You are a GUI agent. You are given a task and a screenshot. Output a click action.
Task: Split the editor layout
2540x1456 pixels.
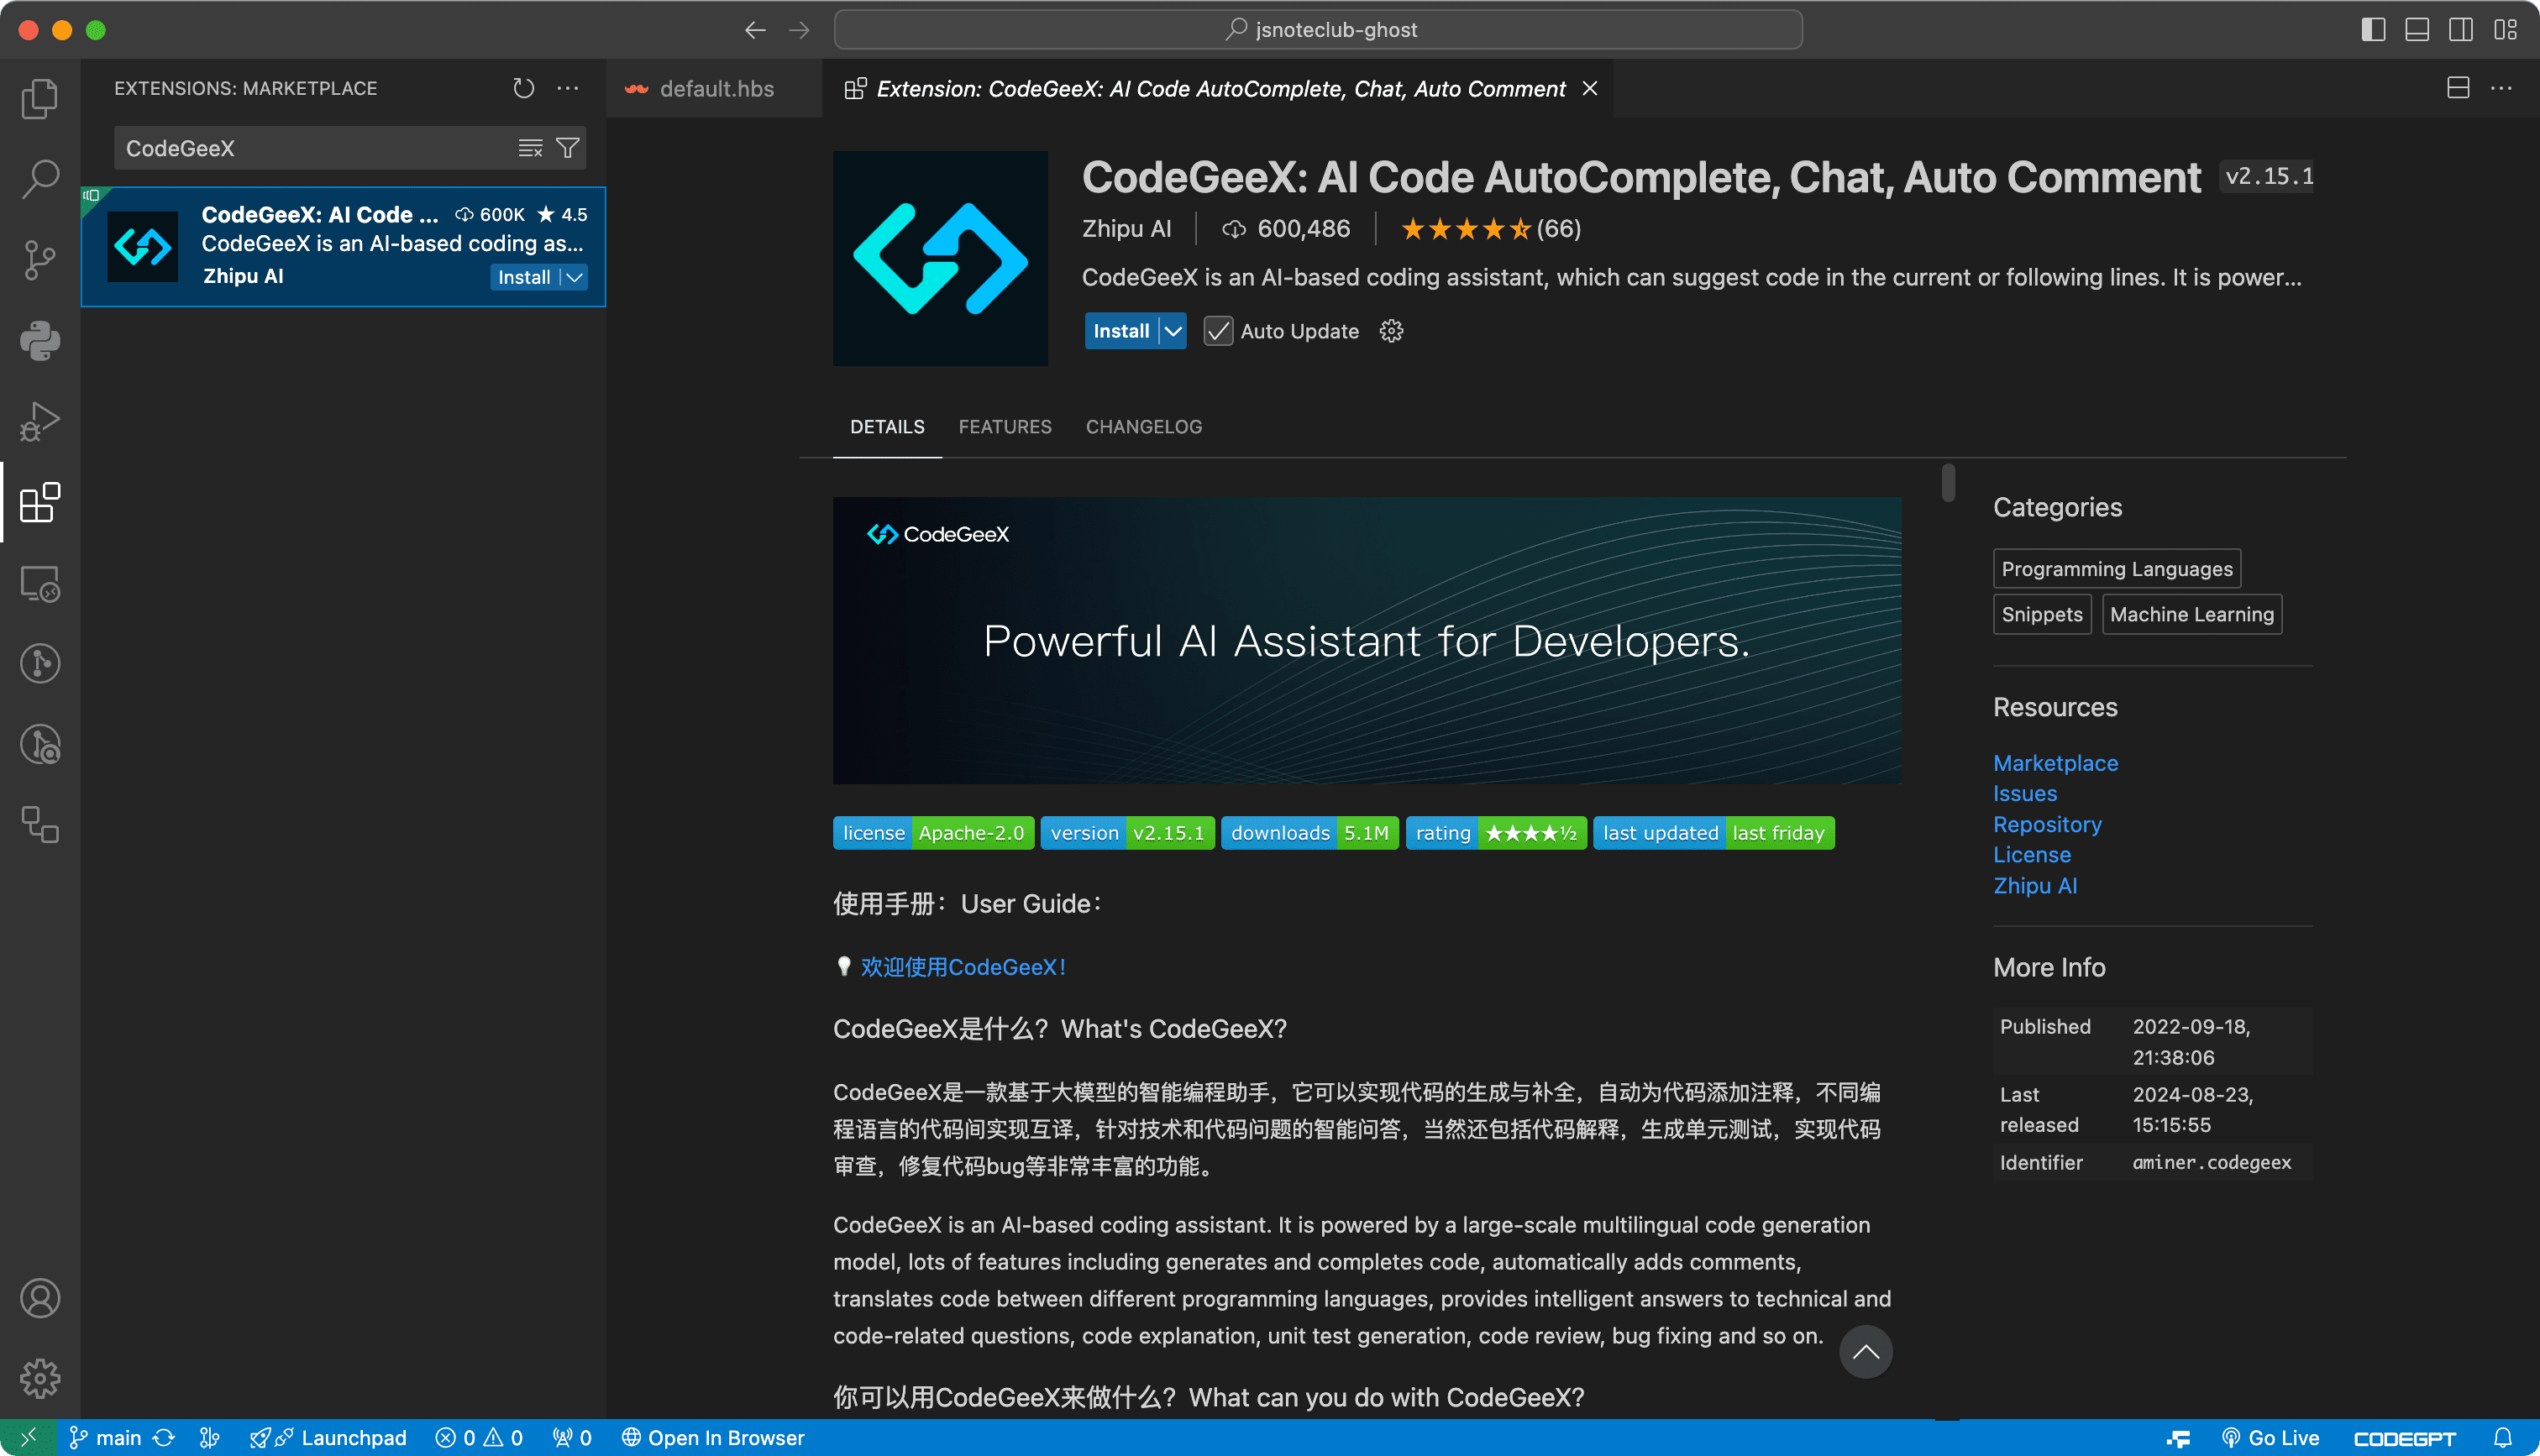coord(2458,88)
